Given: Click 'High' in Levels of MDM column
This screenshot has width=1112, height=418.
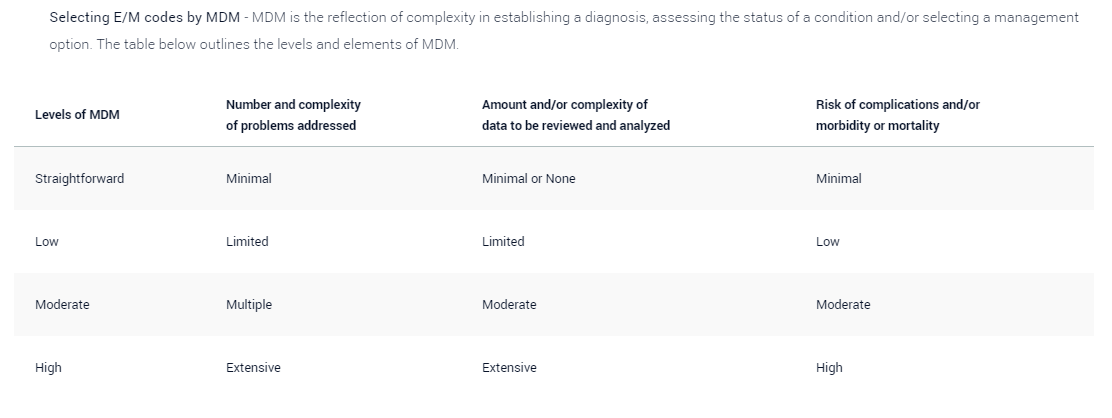Looking at the screenshot, I should [48, 368].
